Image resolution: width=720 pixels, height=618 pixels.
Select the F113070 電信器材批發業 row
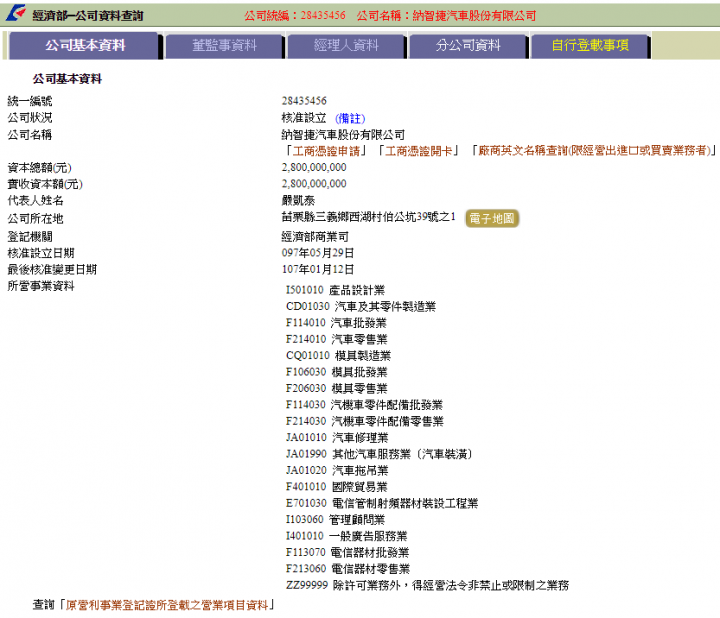(347, 552)
